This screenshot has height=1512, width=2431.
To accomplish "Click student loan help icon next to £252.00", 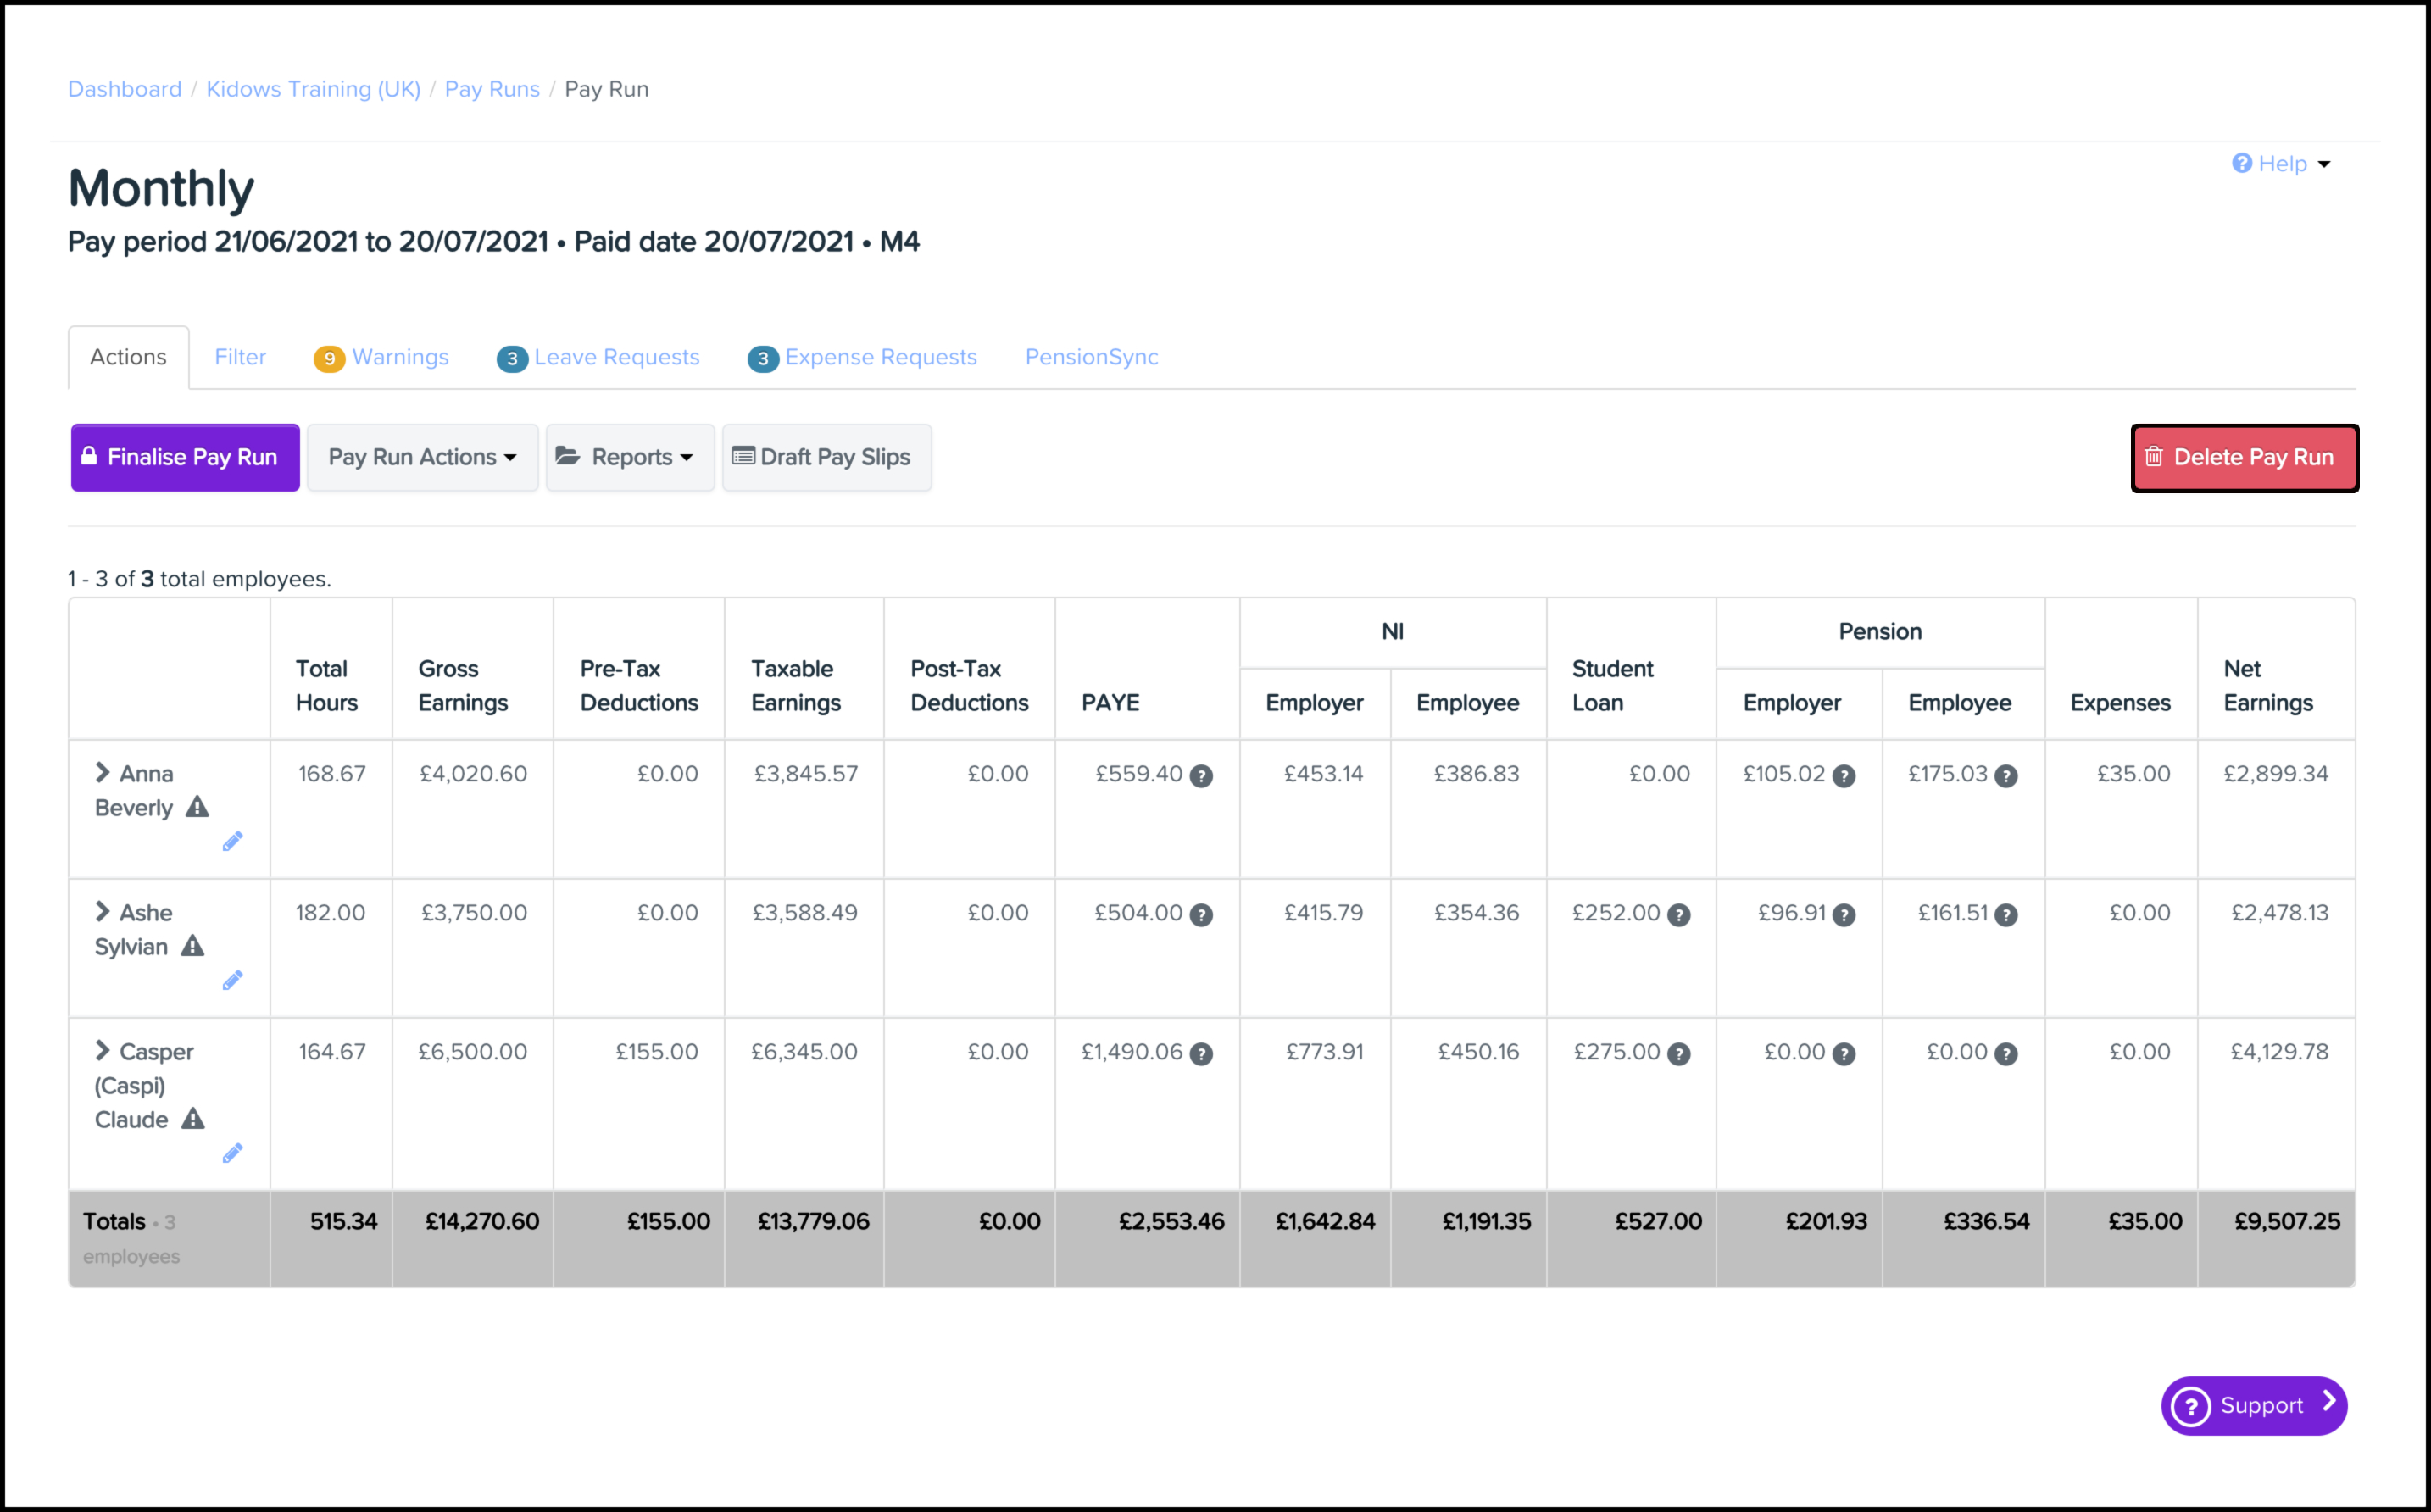I will [x=1679, y=915].
